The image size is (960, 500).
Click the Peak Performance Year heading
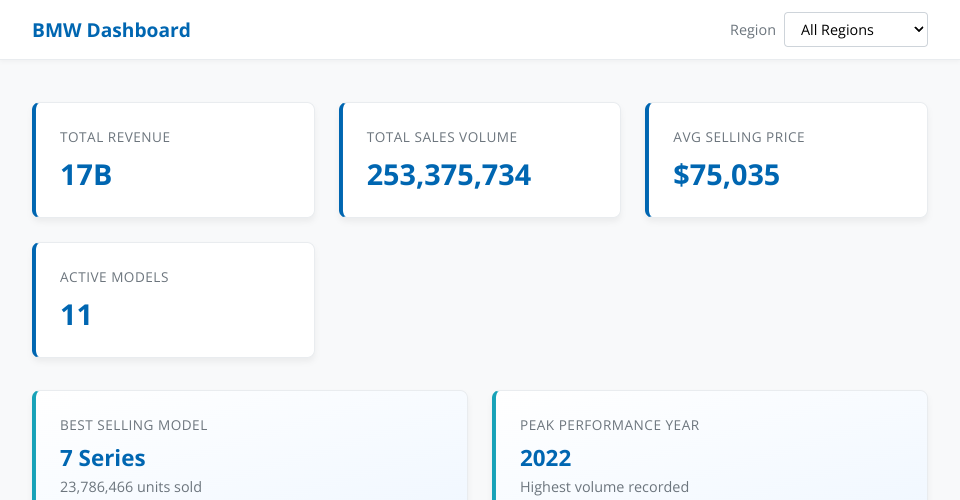click(609, 425)
